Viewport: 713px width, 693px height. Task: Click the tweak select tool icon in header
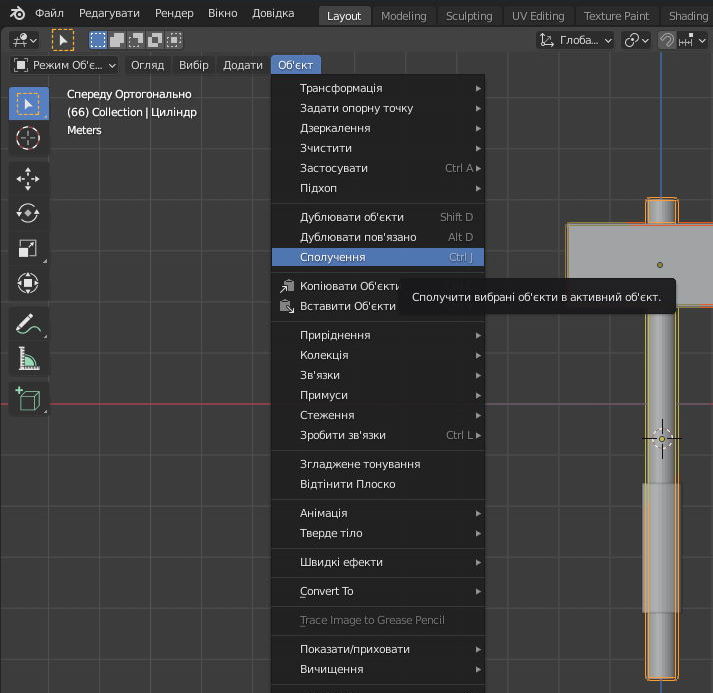pyautogui.click(x=63, y=40)
